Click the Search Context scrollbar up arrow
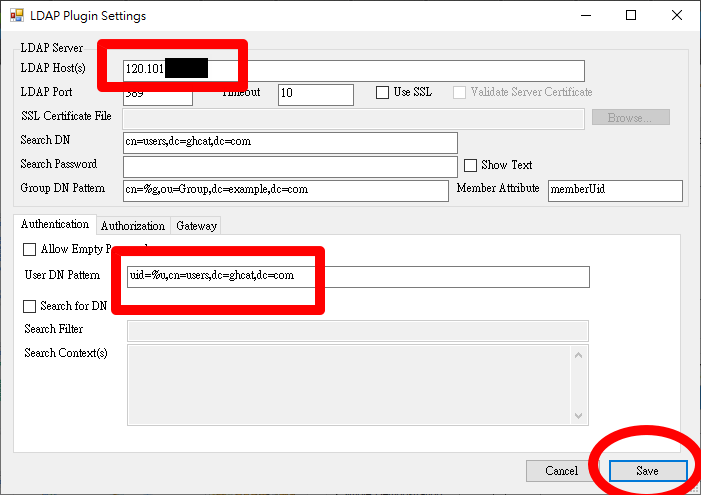This screenshot has width=701, height=495. (x=579, y=355)
